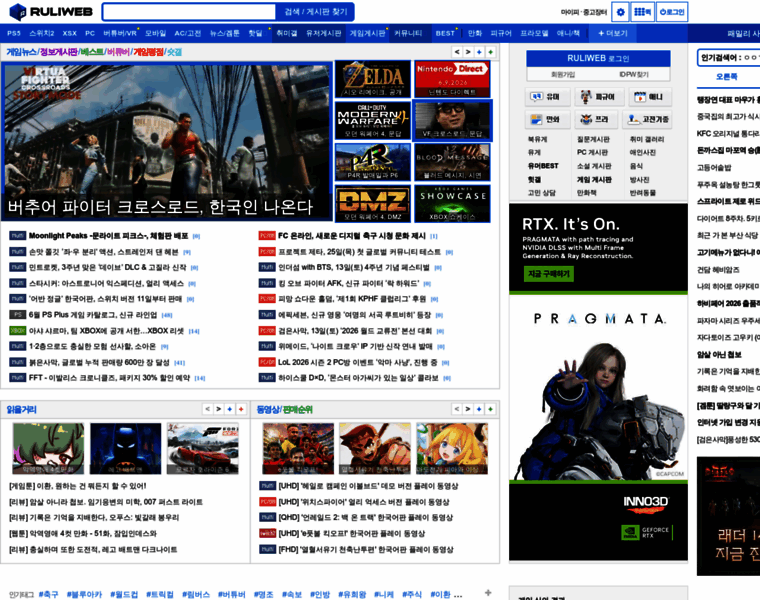Image resolution: width=760 pixels, height=600 pixels.
Task: Open the ID/PW찾기 link
Action: (634, 74)
